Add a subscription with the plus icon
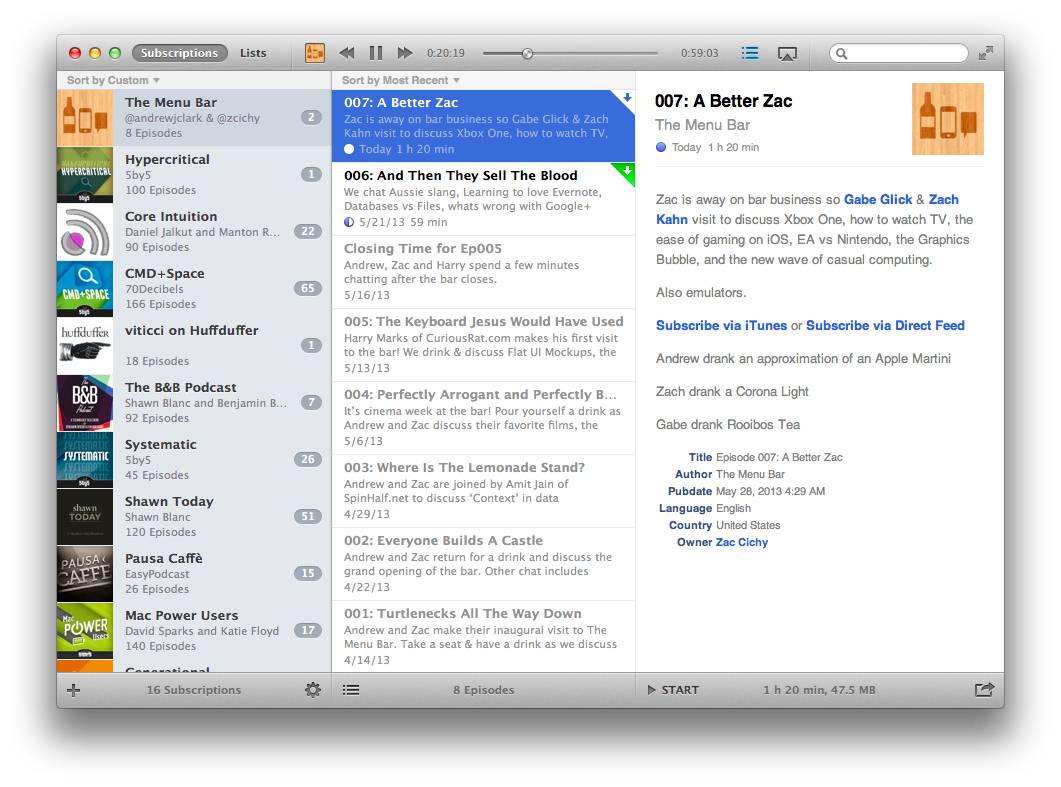Screen dimensions: 1061x787 pyautogui.click(x=74, y=690)
